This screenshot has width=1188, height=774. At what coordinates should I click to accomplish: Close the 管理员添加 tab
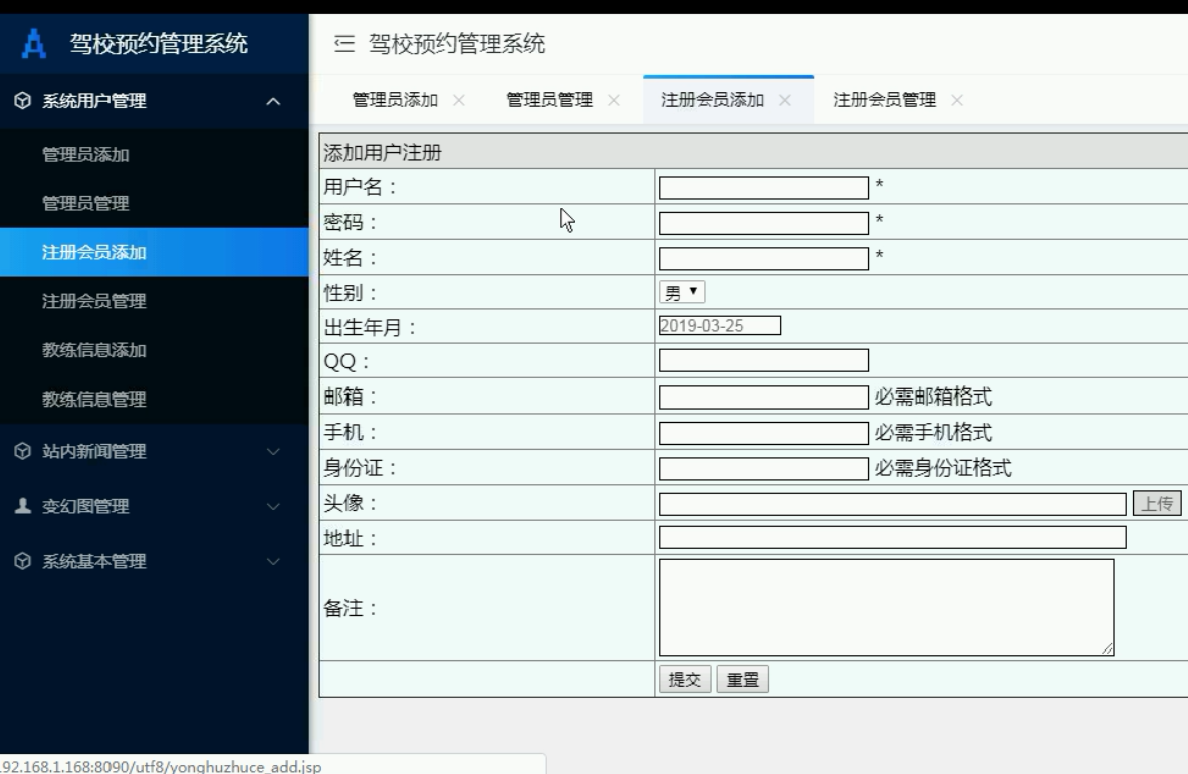tap(458, 100)
